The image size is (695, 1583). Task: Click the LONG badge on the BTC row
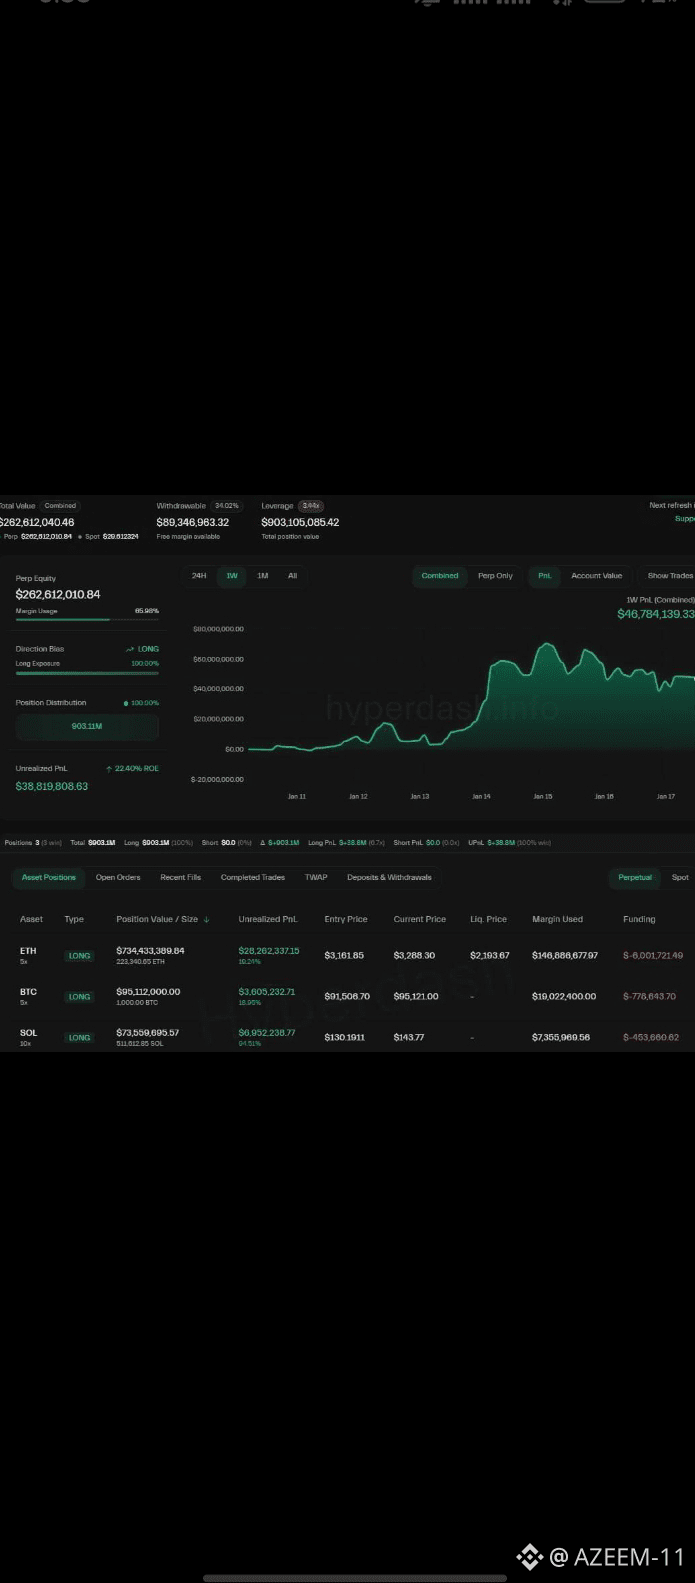click(79, 997)
